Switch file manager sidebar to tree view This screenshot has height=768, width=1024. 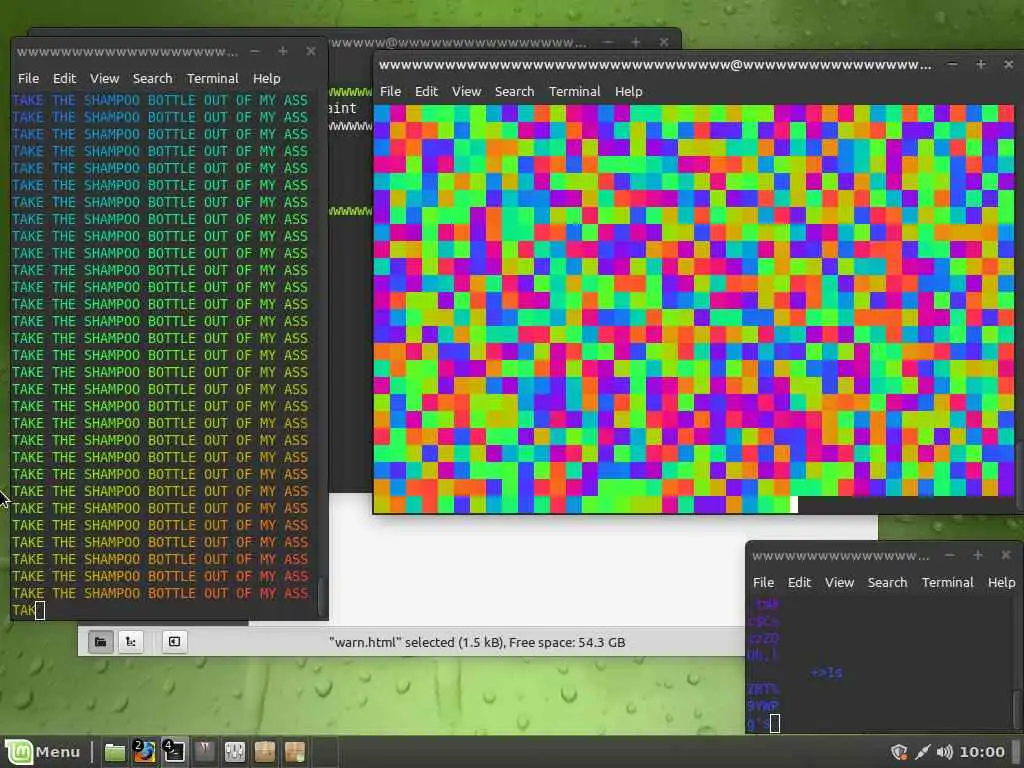[x=131, y=642]
